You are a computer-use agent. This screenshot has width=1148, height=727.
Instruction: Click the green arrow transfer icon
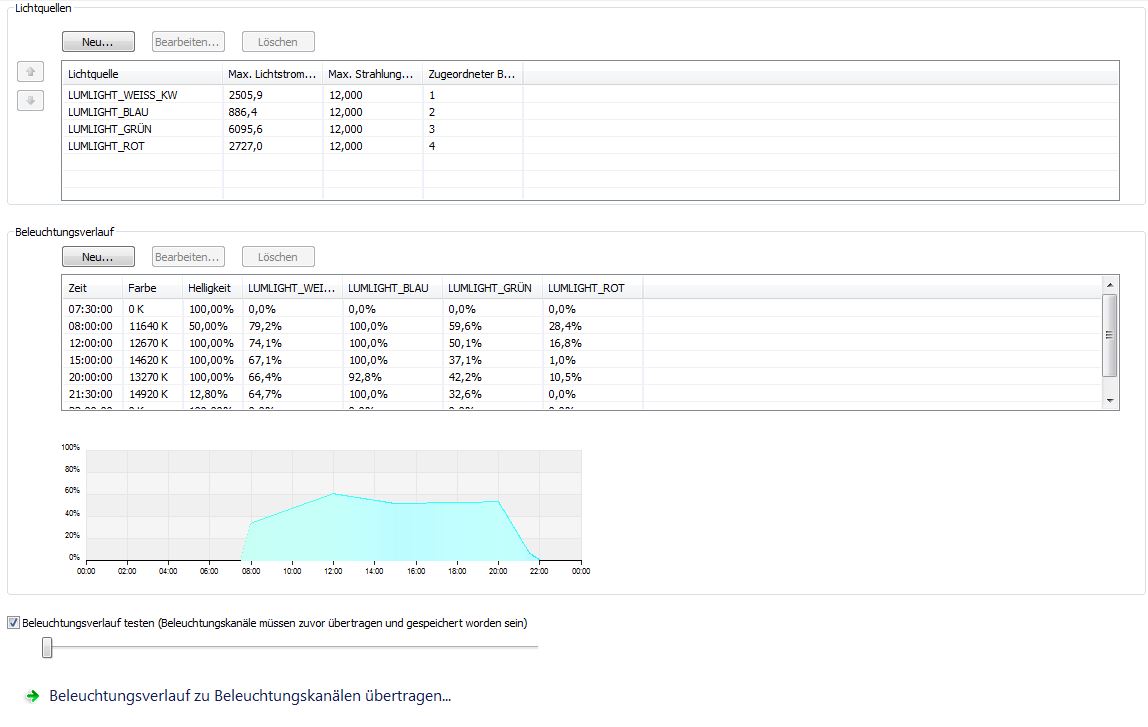pyautogui.click(x=33, y=696)
